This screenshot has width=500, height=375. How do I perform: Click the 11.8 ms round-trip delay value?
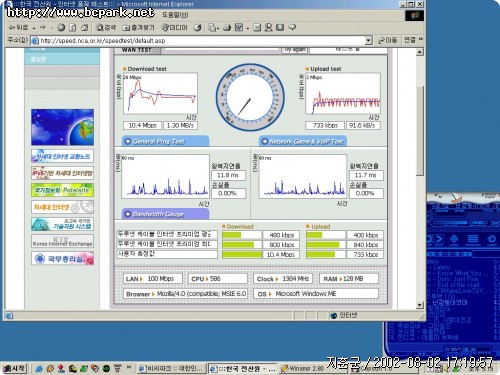click(228, 175)
